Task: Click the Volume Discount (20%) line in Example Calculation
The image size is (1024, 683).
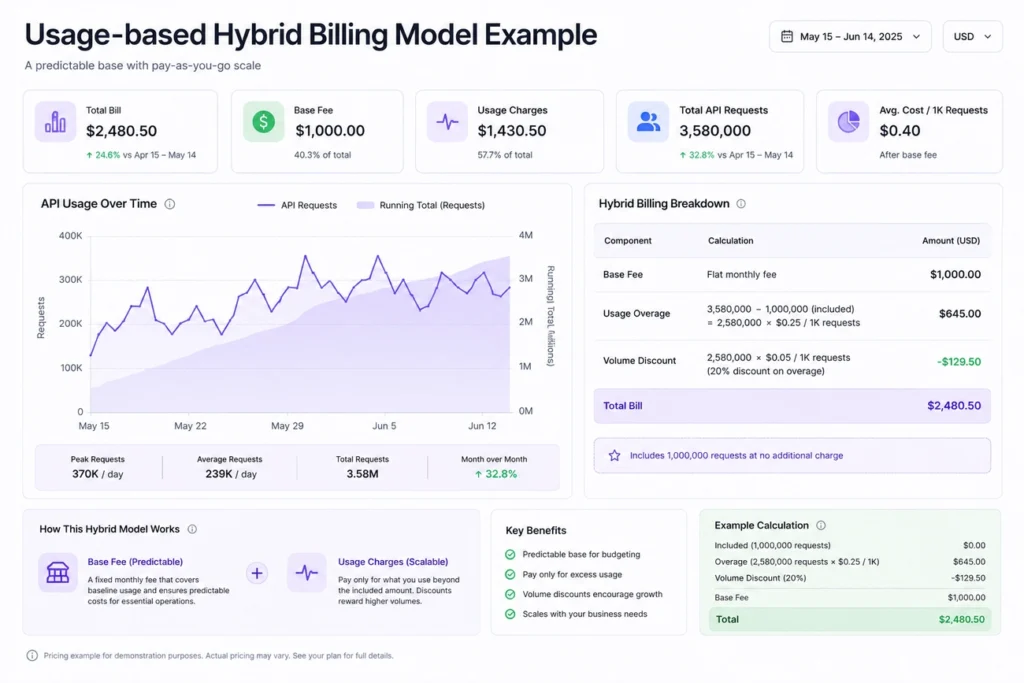Action: (850, 578)
